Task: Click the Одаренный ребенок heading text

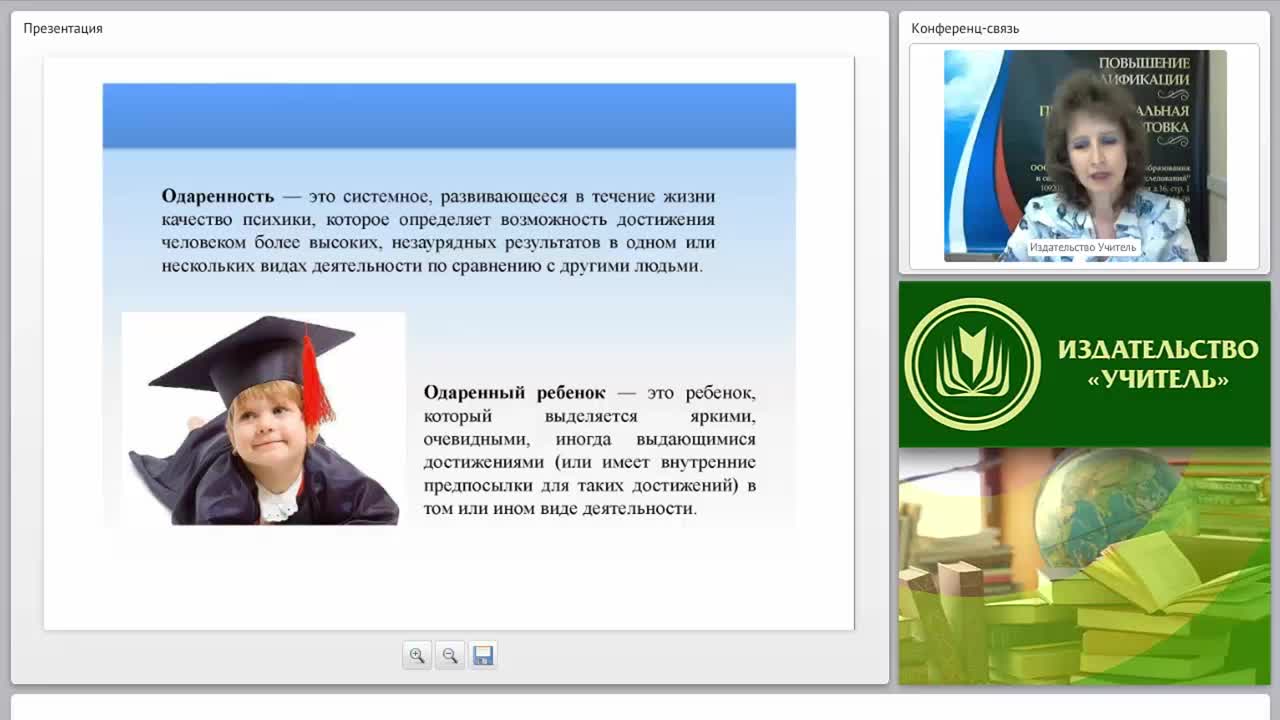Action: (x=514, y=393)
